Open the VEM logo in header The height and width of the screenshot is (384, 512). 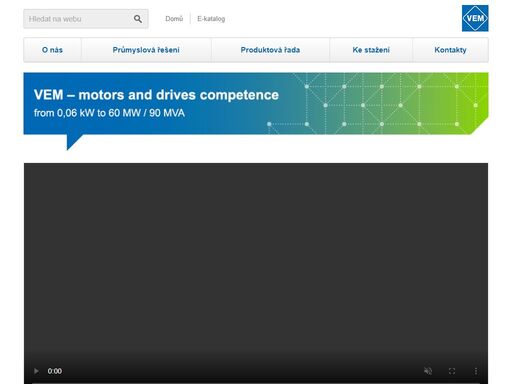point(475,18)
